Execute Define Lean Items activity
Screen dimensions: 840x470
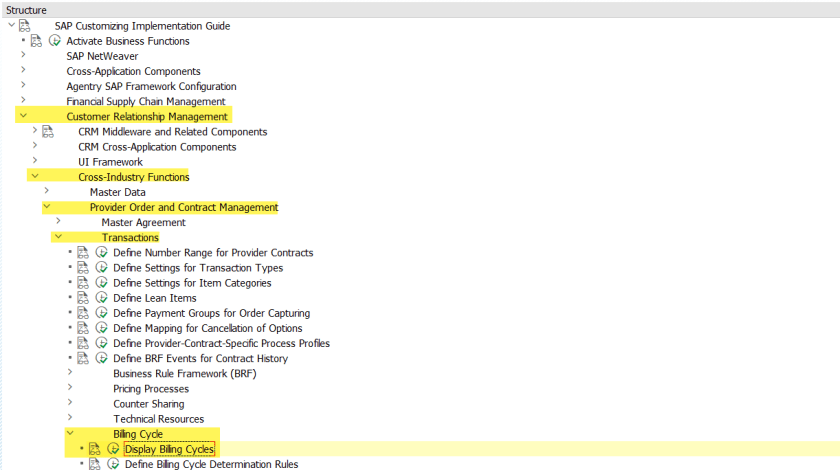101,297
